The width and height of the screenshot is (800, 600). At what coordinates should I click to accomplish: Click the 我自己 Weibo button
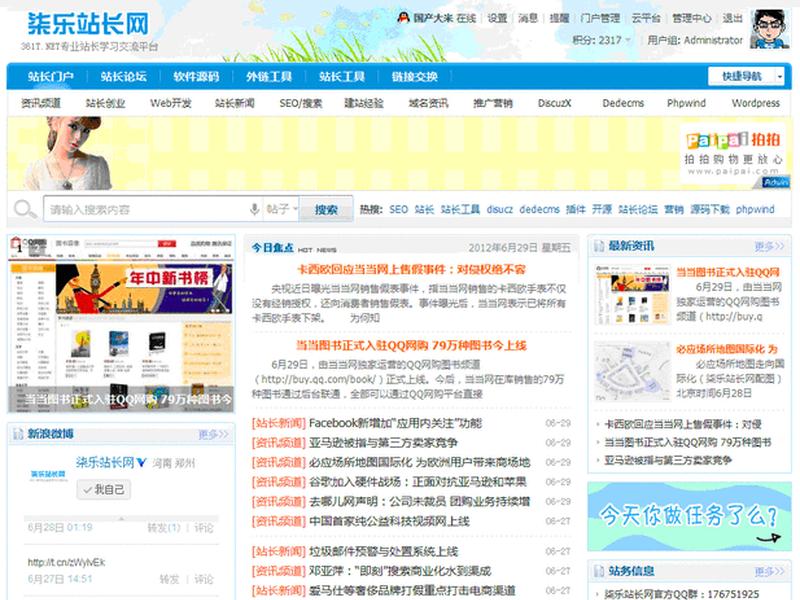(104, 490)
